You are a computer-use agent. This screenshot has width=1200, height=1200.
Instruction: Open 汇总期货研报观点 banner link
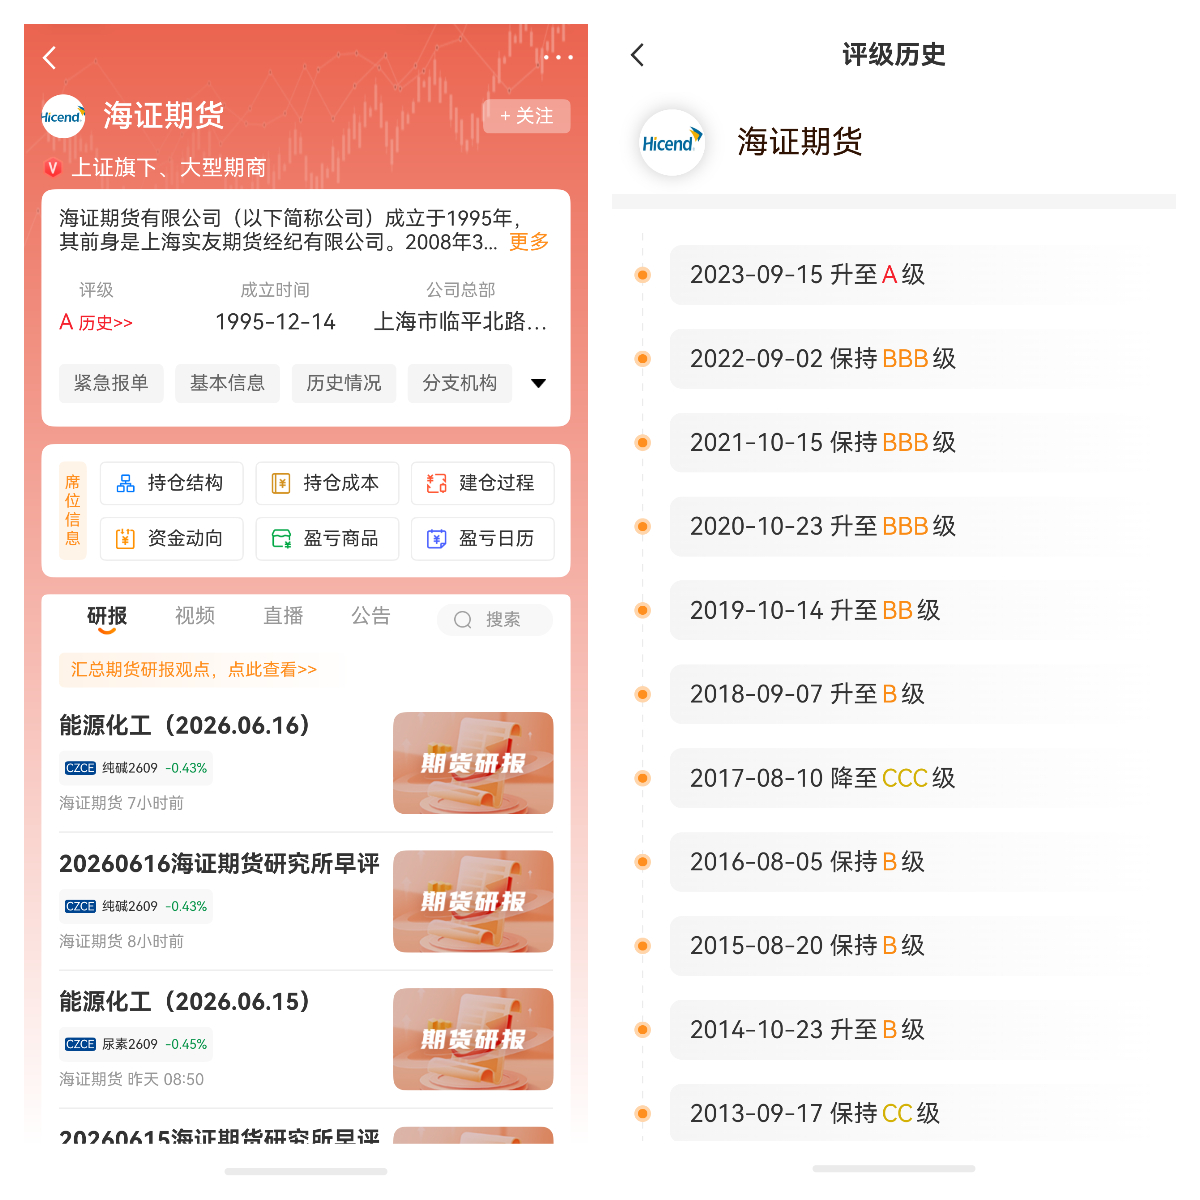194,670
